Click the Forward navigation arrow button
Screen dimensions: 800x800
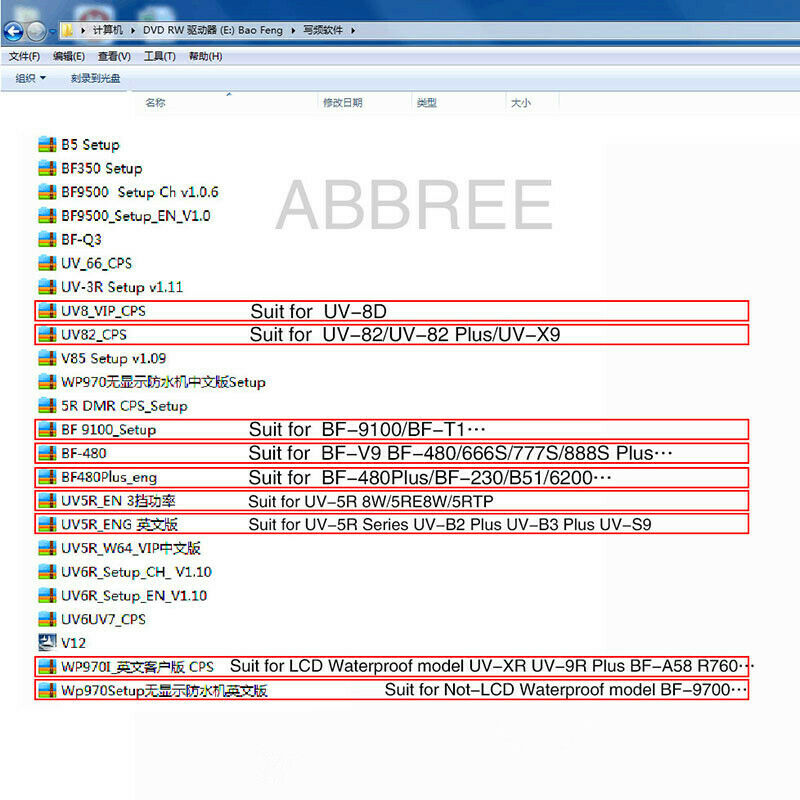36,30
